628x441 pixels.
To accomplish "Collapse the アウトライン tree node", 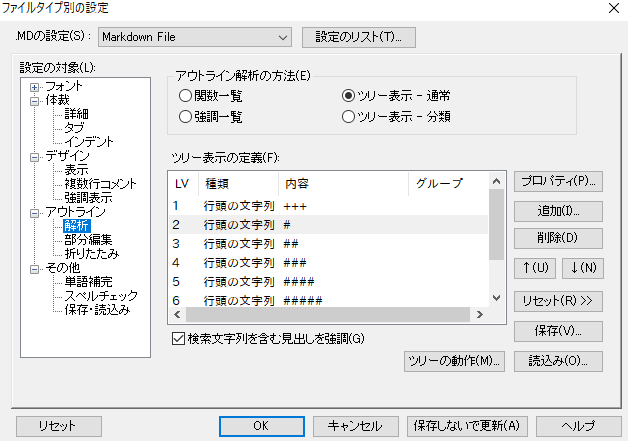I will point(34,213).
